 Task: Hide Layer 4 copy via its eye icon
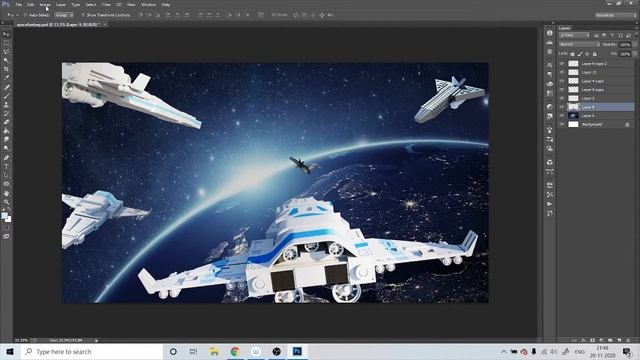(562, 81)
